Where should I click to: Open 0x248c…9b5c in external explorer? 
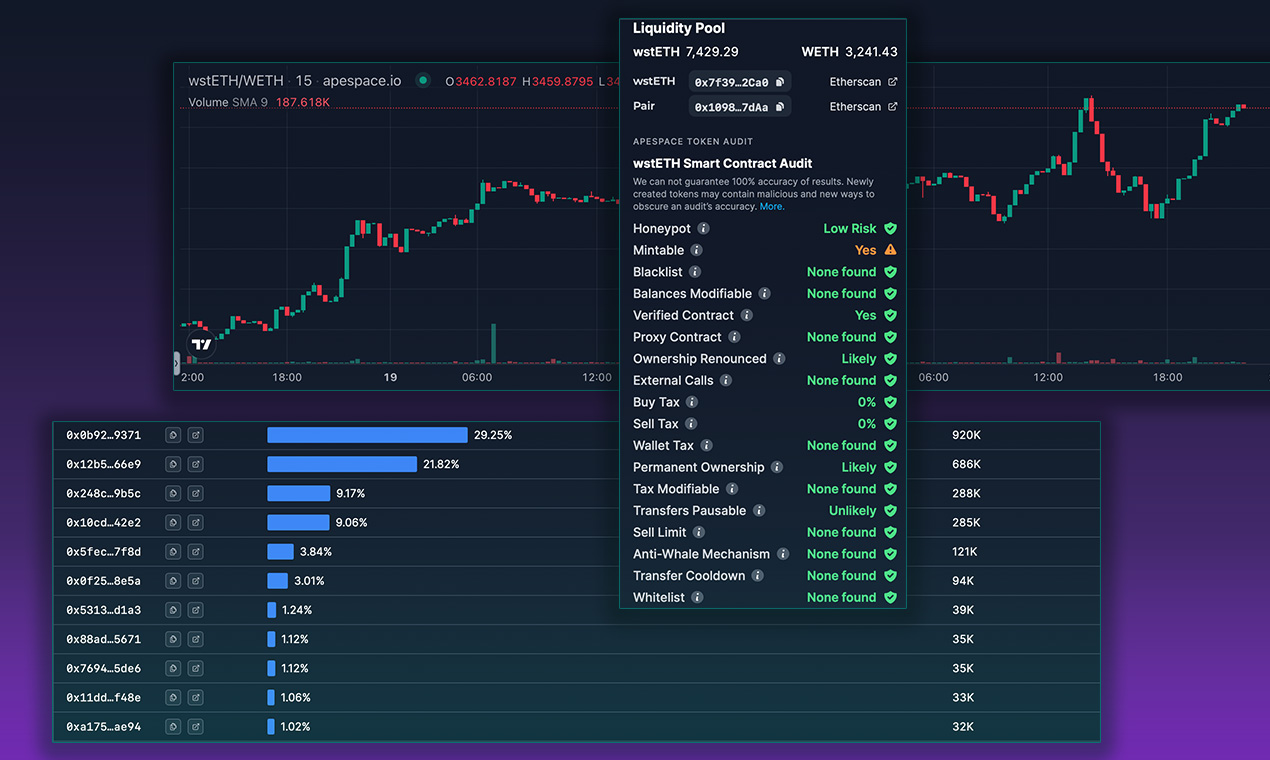coord(196,493)
